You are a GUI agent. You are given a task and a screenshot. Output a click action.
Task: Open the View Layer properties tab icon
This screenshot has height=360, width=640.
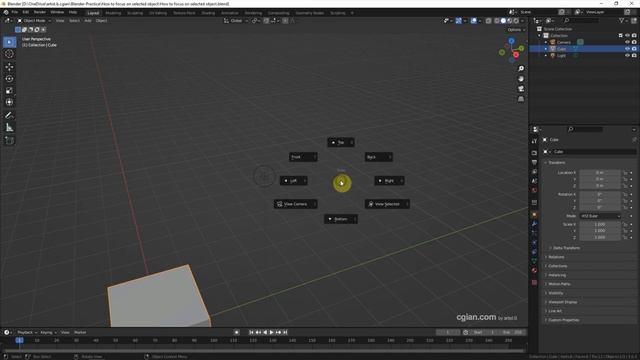(534, 172)
